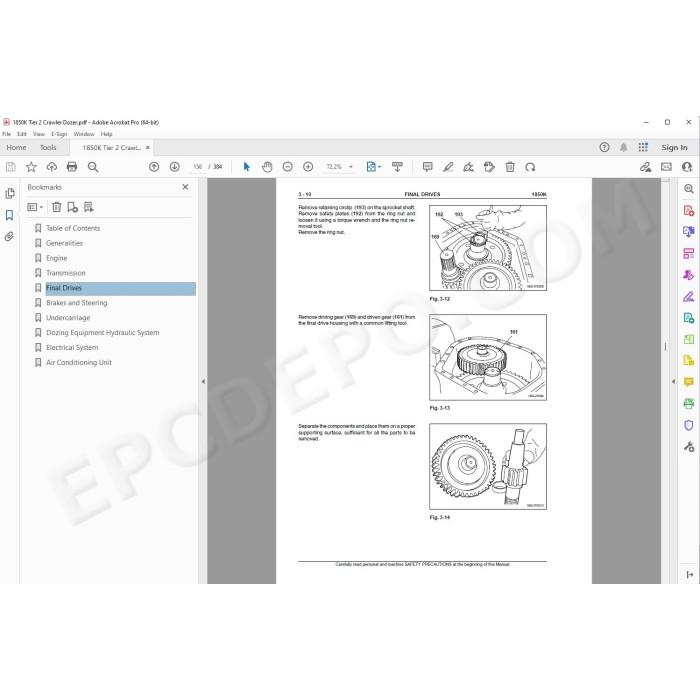The image size is (700, 700).
Task: Open the Edit menu
Action: (x=21, y=134)
